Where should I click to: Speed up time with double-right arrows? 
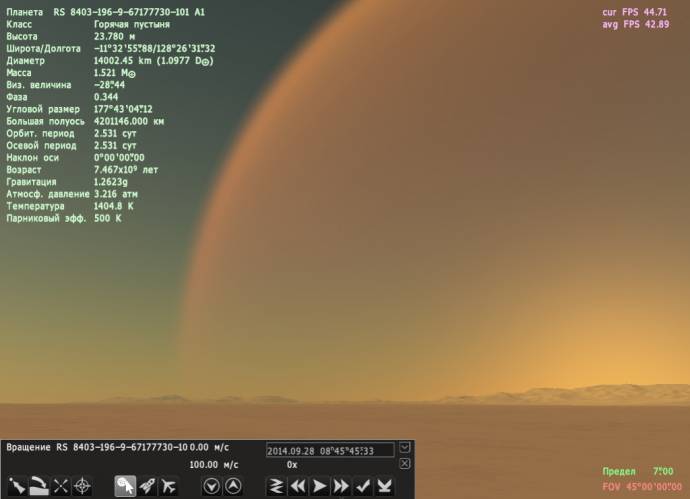341,486
